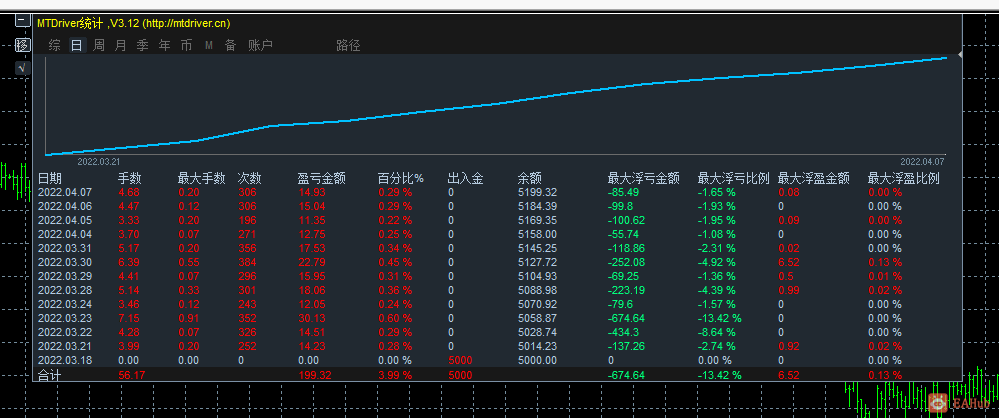This screenshot has width=999, height=418.
Task: Toggle the √ checkmark button
Action: [22, 68]
